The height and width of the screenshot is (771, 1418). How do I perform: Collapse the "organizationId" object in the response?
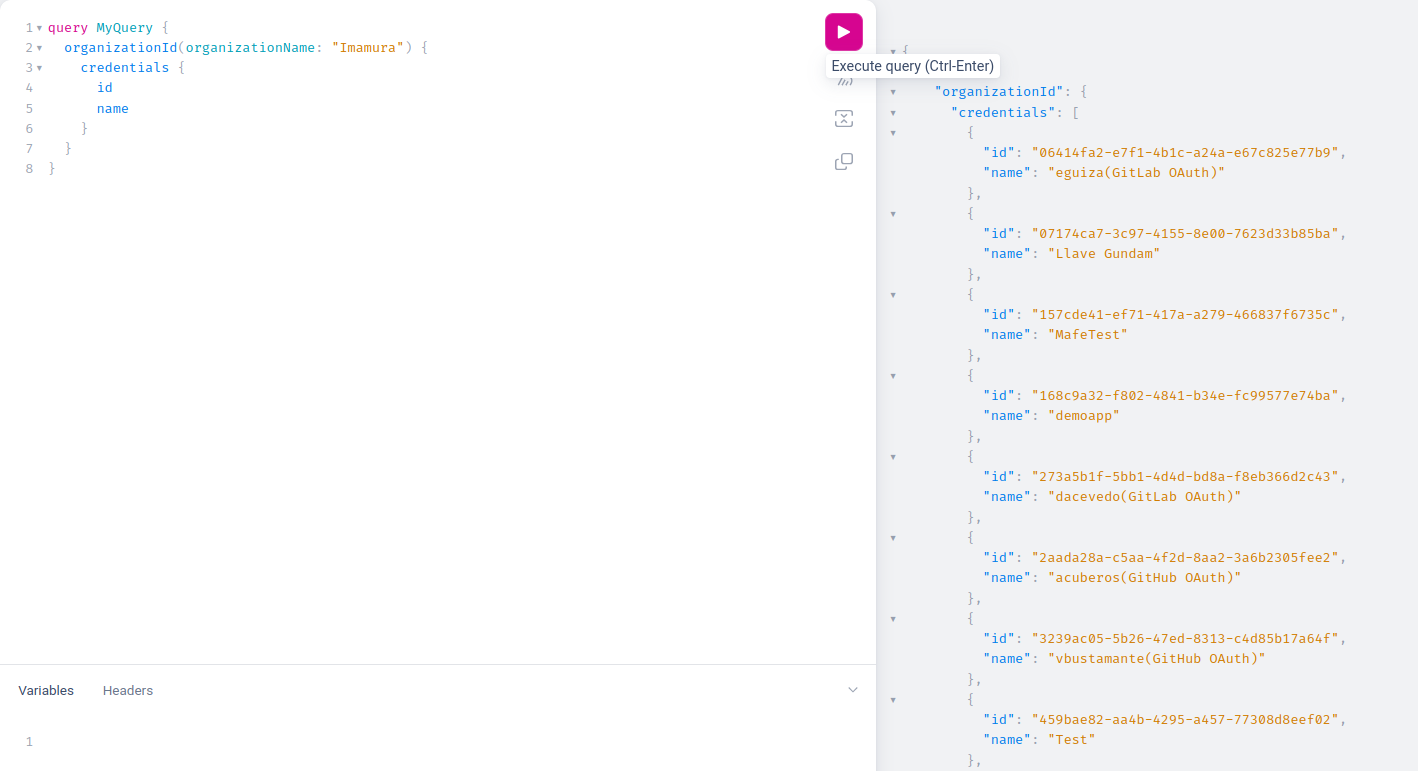point(893,92)
